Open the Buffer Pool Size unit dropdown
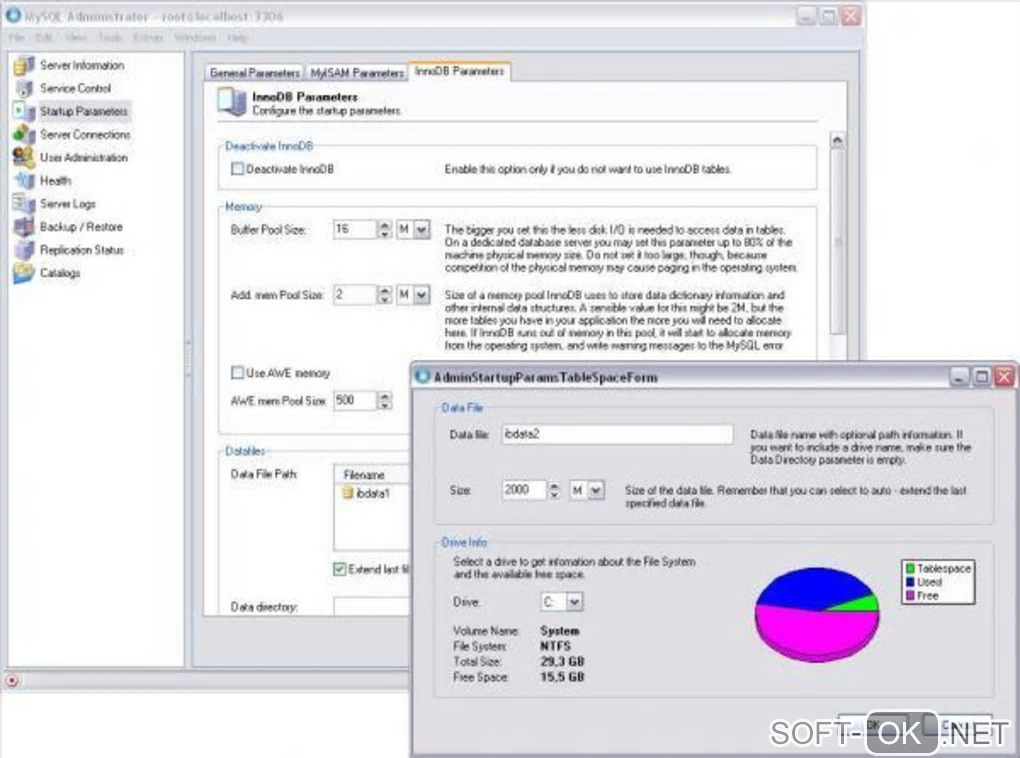Image resolution: width=1020 pixels, height=758 pixels. pos(422,230)
